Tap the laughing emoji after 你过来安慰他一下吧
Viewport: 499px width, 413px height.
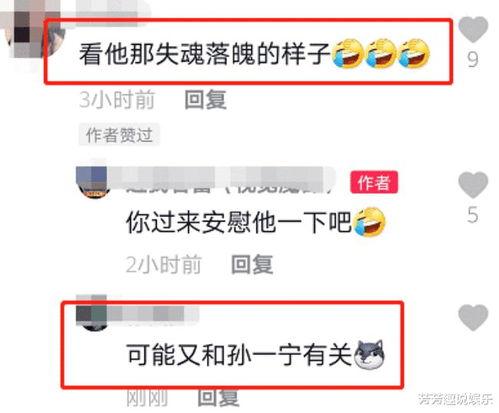369,222
